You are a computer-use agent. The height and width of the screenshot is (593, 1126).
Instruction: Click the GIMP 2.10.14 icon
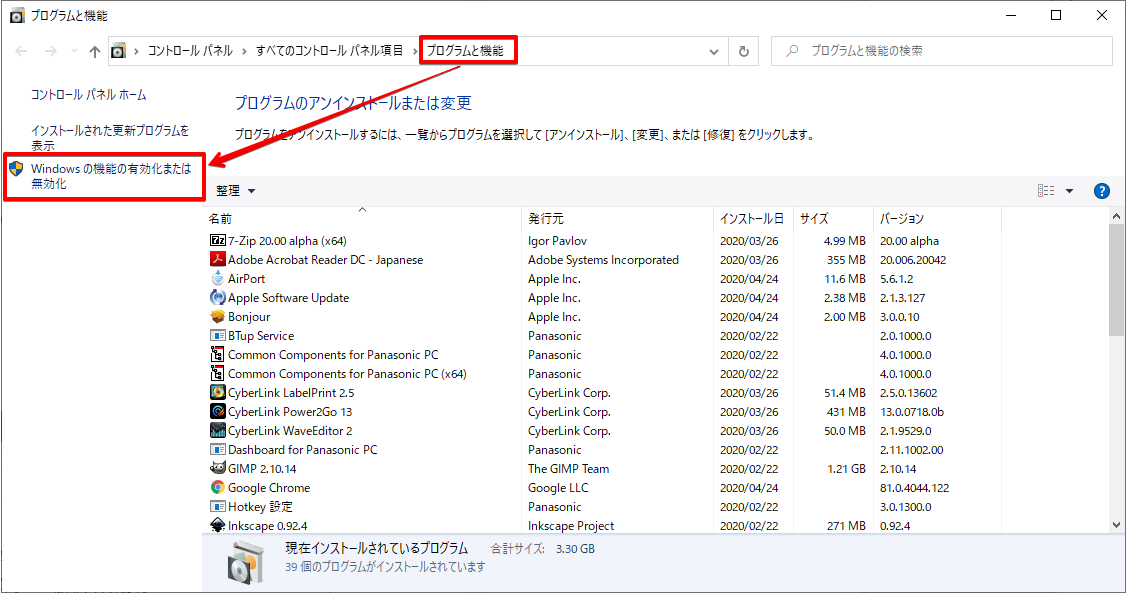point(218,469)
